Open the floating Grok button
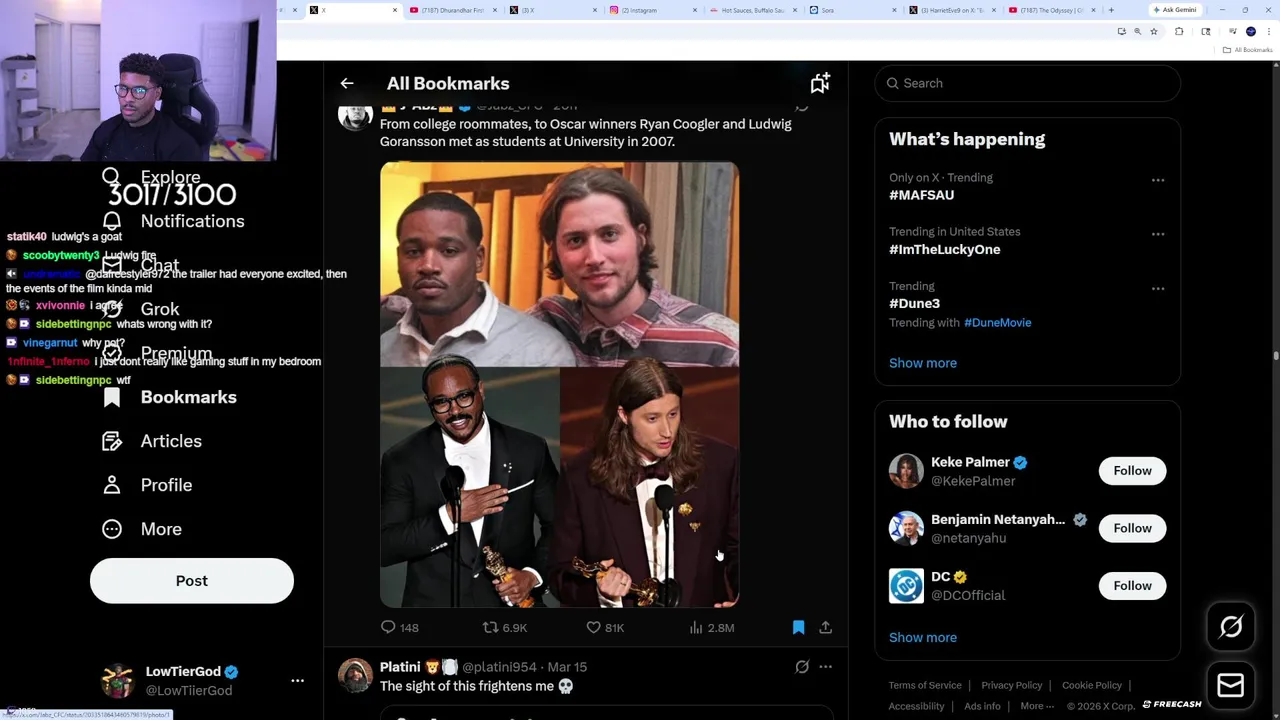The width and height of the screenshot is (1280, 720). (x=1231, y=627)
